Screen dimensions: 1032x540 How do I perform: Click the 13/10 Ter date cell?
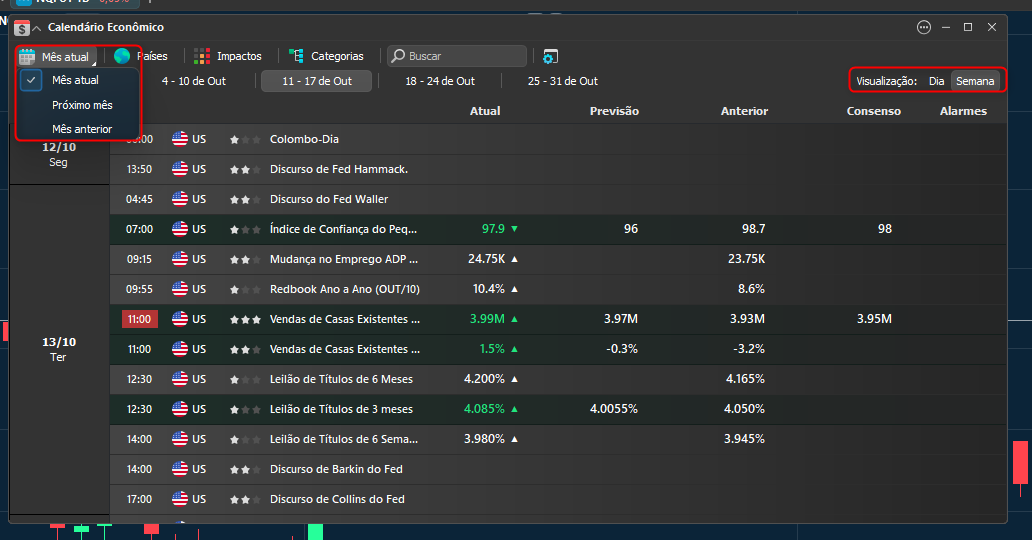click(x=59, y=350)
